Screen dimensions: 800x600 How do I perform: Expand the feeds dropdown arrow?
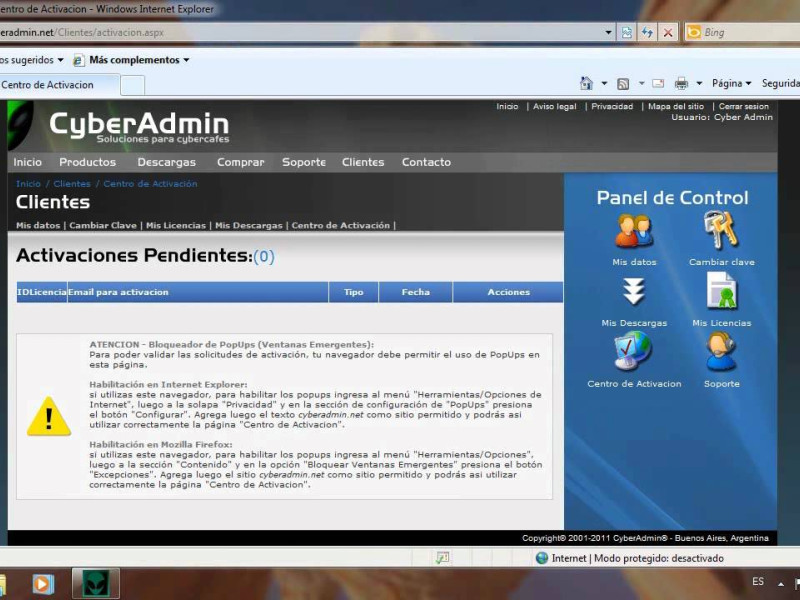point(641,83)
